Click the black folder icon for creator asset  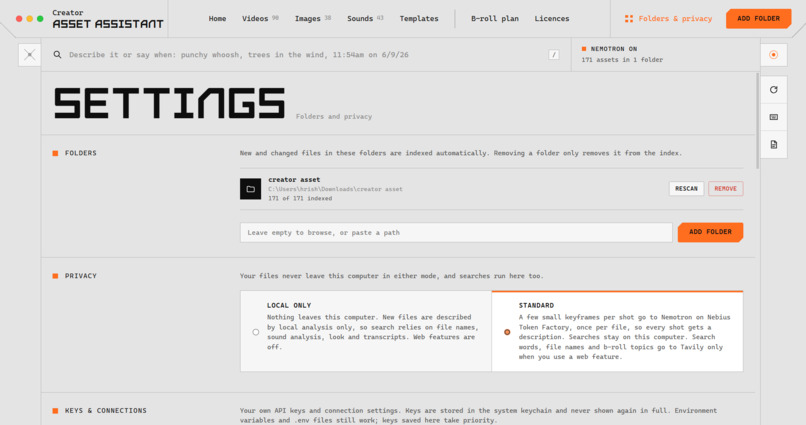250,189
